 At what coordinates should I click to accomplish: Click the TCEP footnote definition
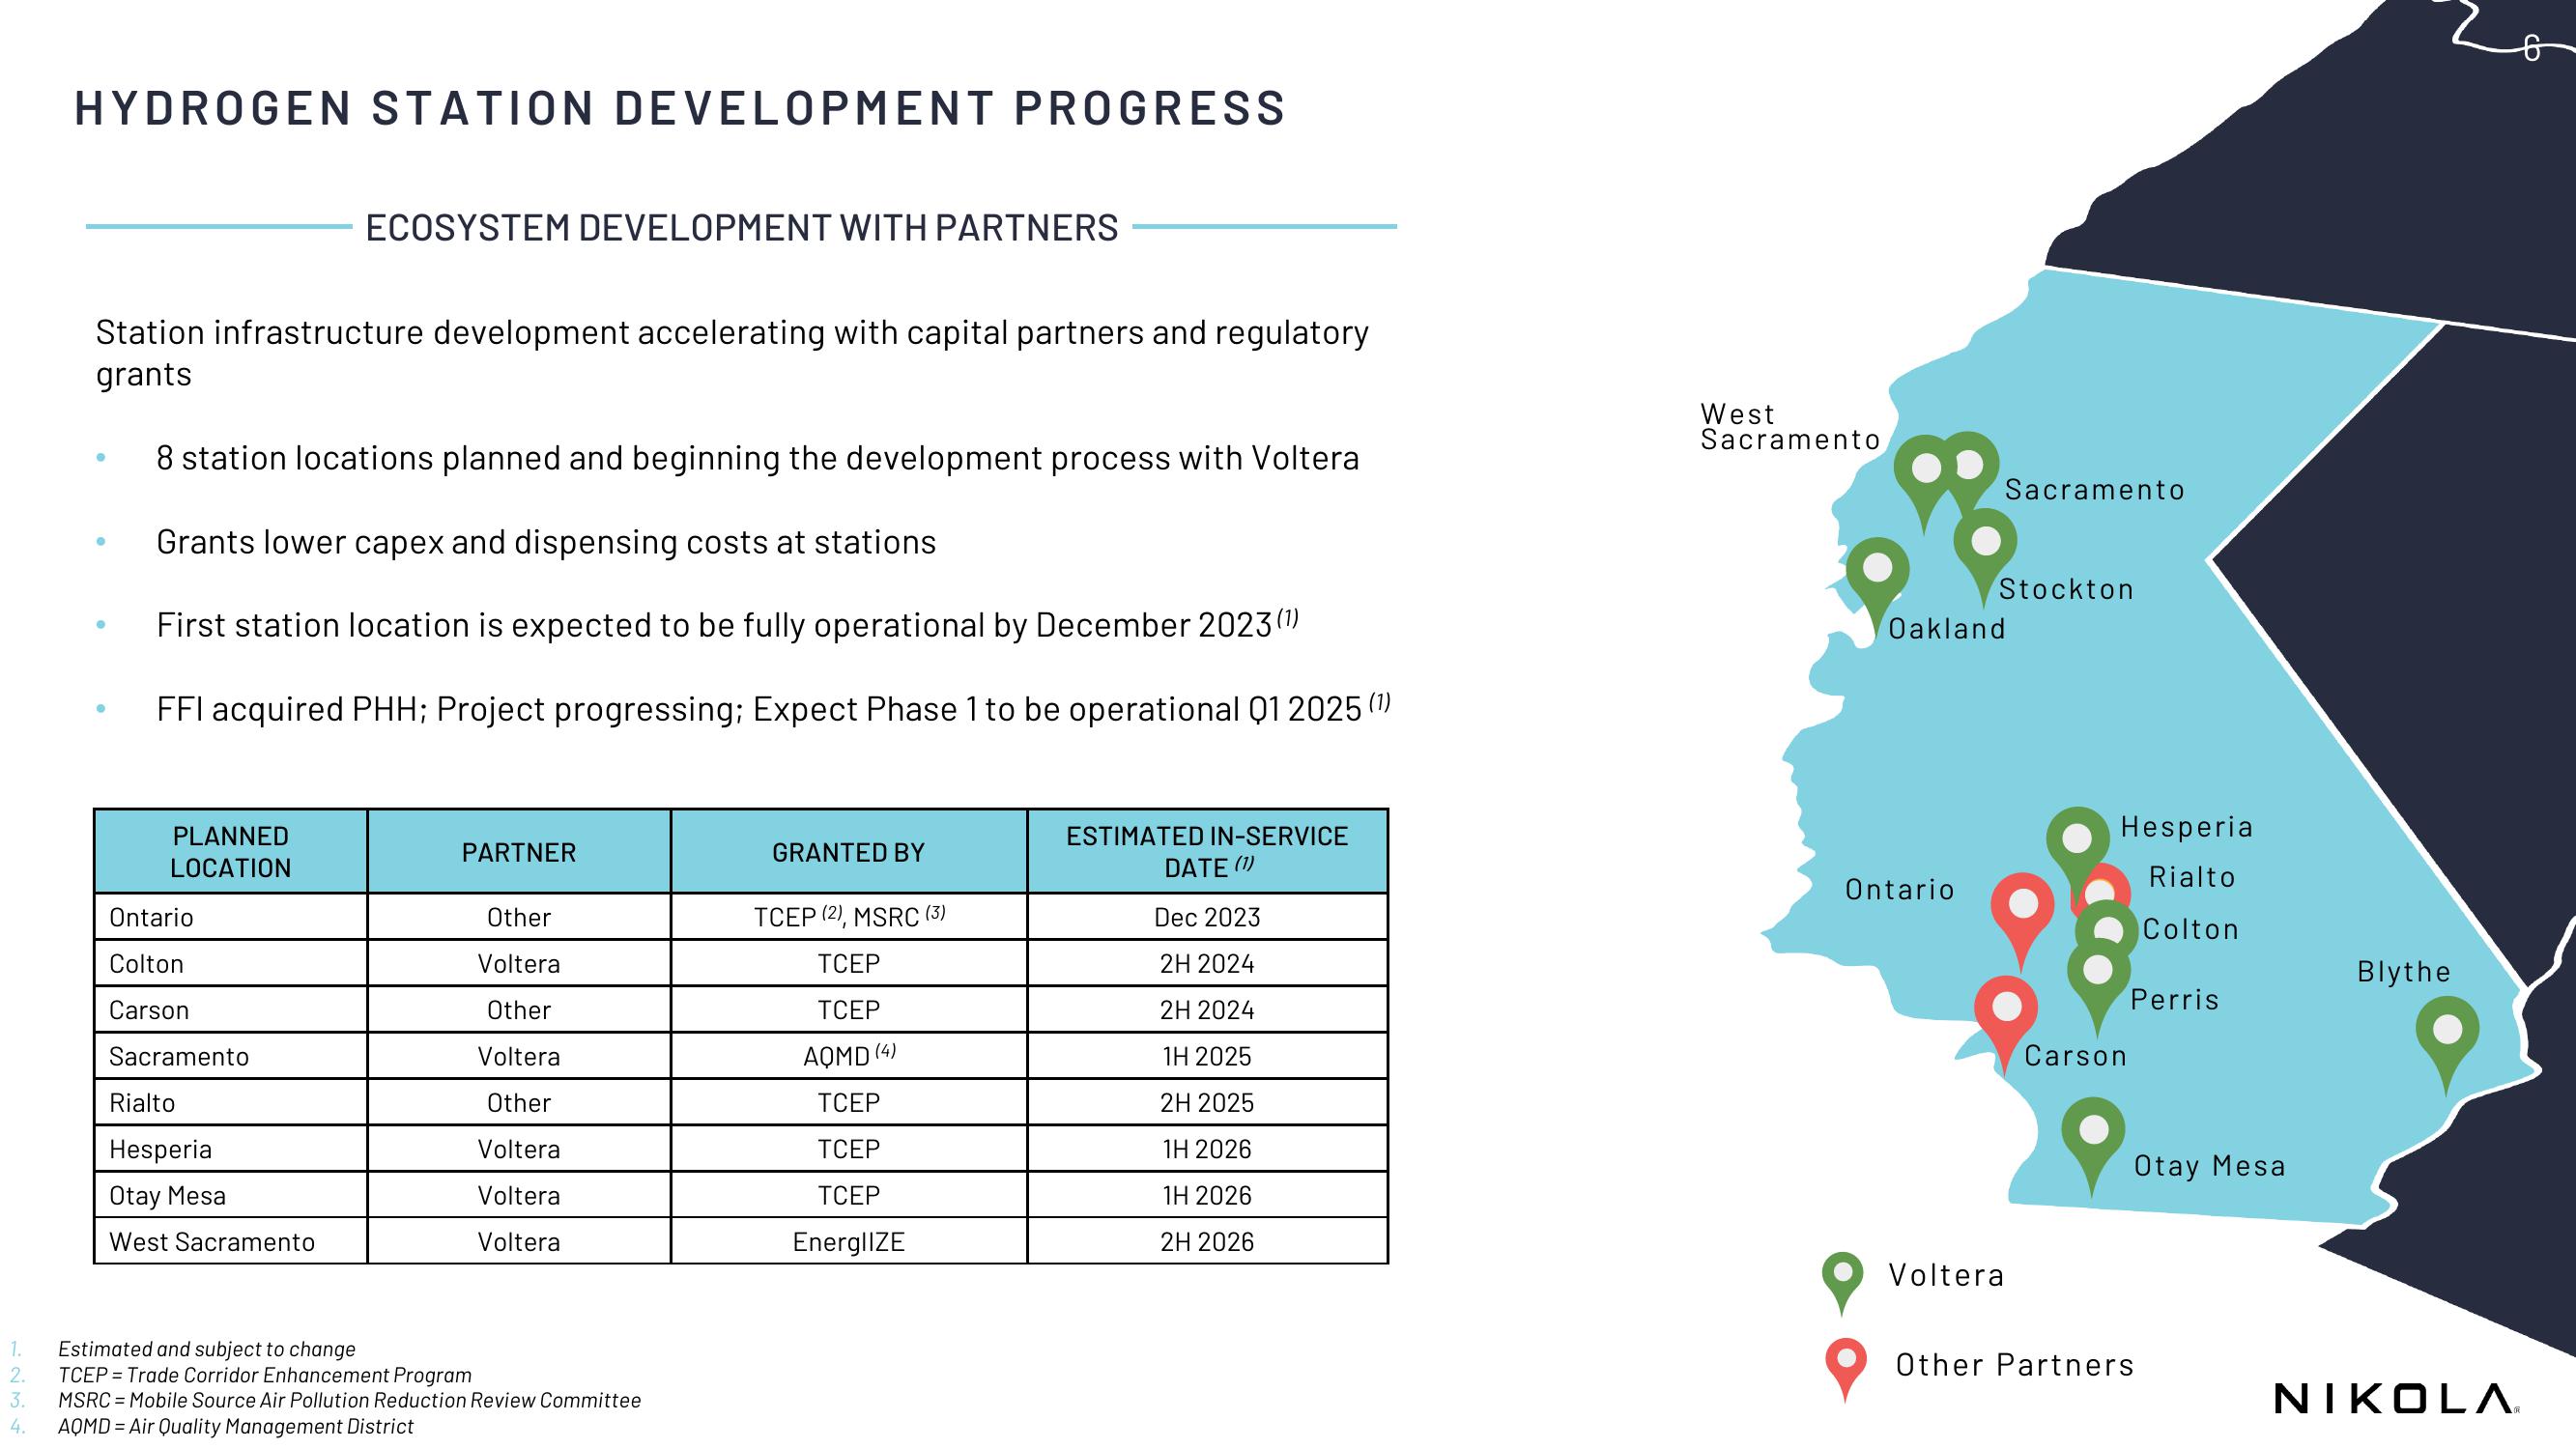pyautogui.click(x=264, y=1375)
